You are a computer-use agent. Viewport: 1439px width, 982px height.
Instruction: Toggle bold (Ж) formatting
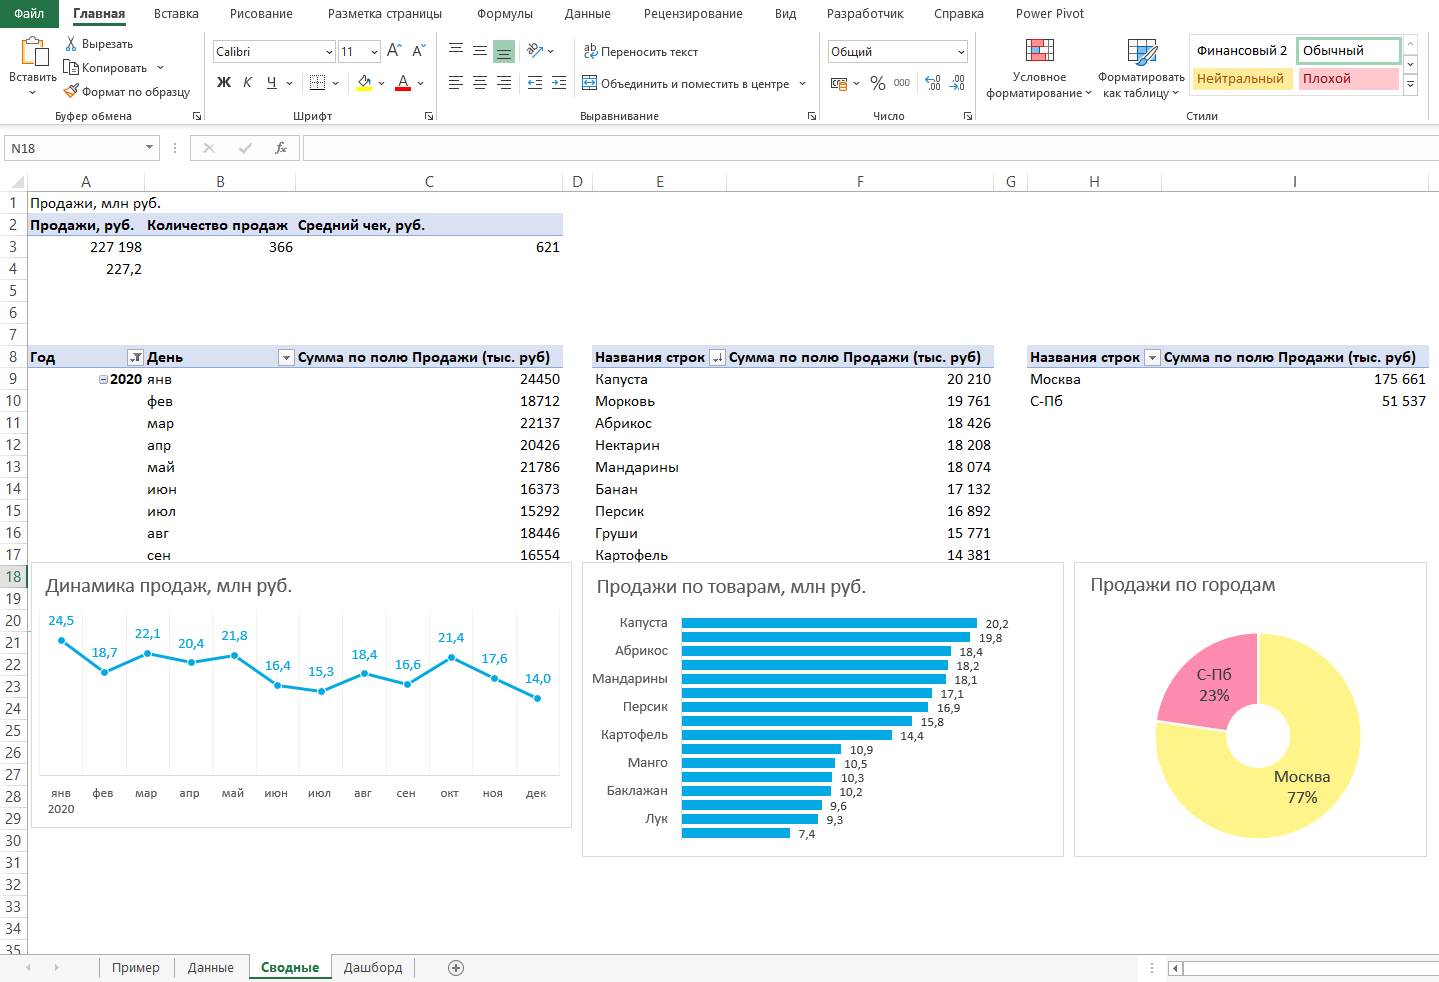pyautogui.click(x=224, y=83)
